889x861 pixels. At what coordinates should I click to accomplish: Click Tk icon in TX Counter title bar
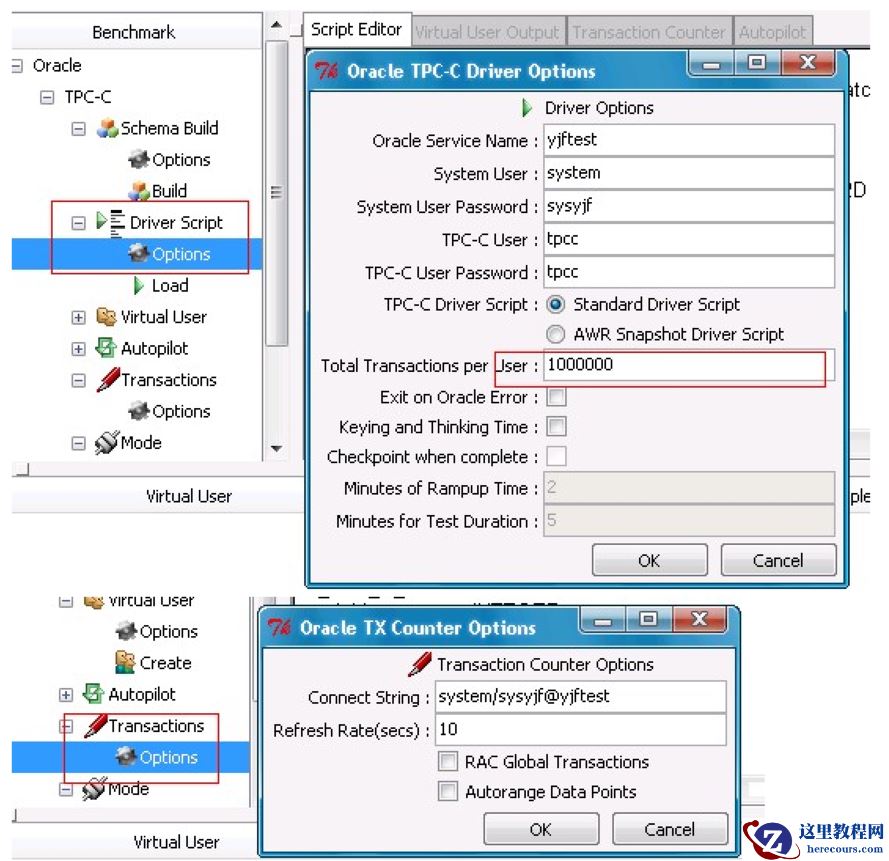[x=279, y=627]
